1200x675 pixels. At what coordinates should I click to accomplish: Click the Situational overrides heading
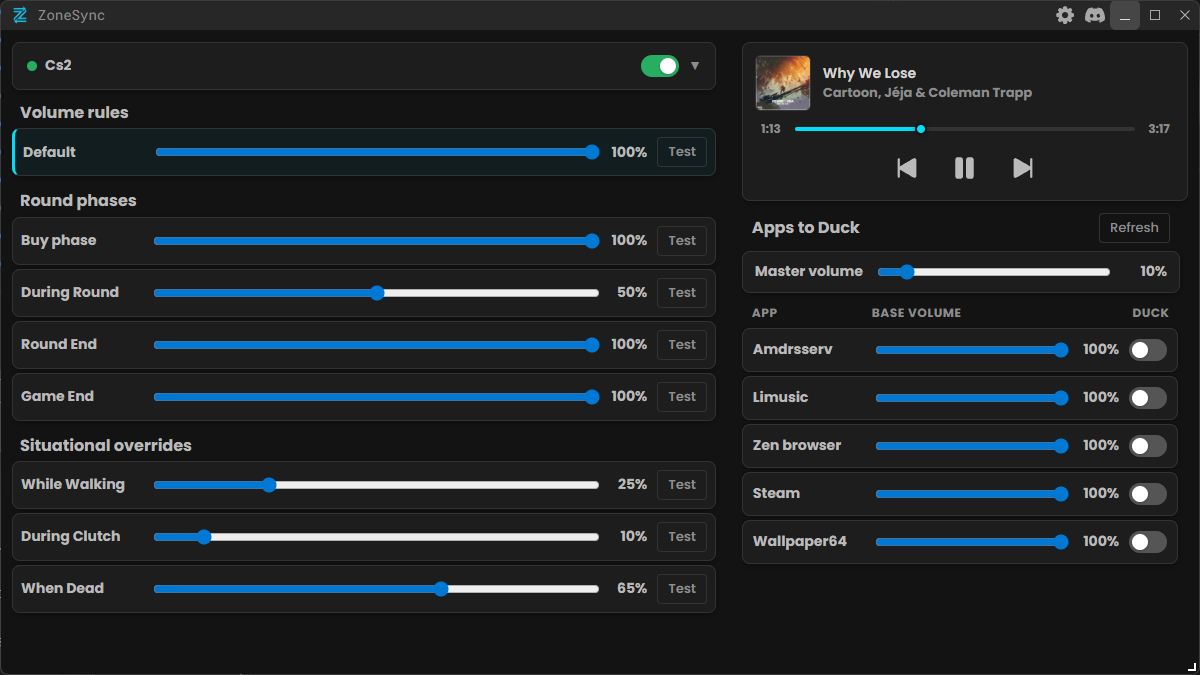(106, 445)
